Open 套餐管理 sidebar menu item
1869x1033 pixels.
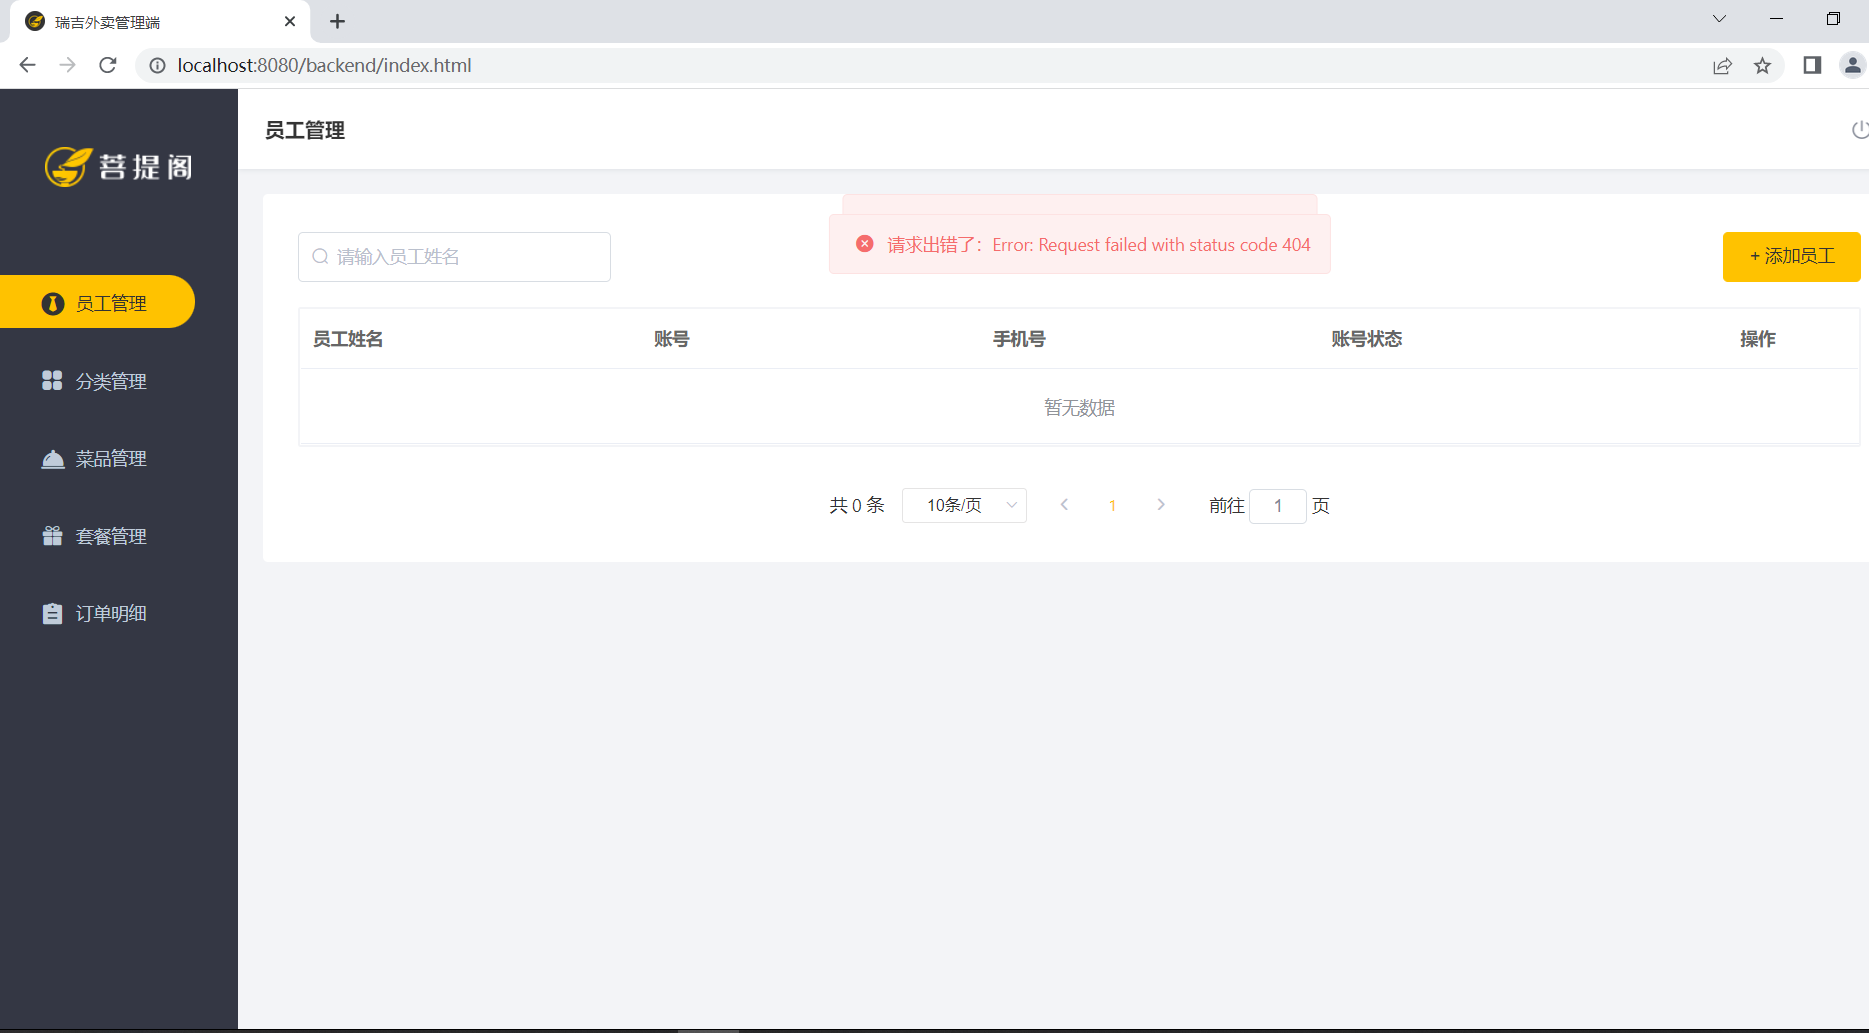97,536
